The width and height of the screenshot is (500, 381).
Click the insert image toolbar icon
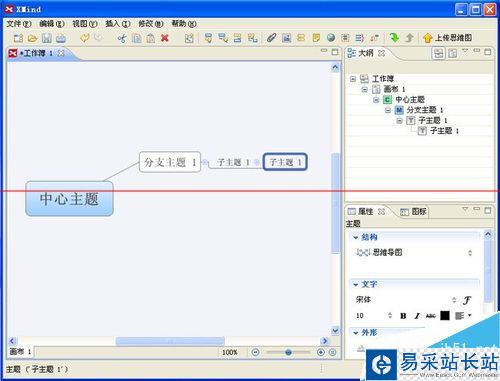[x=286, y=38]
